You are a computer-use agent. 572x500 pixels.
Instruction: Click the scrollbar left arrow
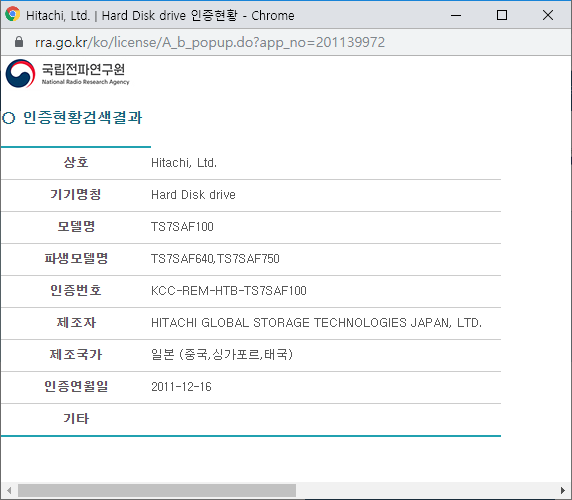click(9, 490)
